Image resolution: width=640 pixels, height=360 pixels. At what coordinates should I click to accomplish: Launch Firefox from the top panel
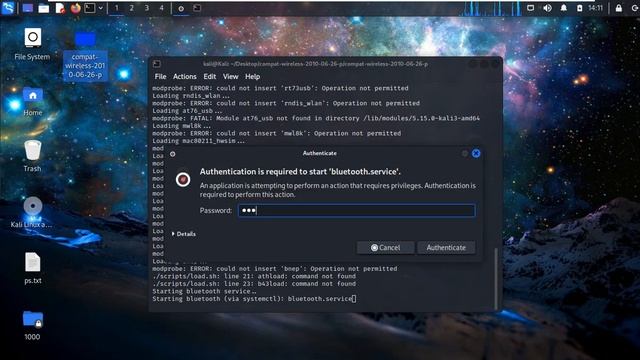(76, 8)
